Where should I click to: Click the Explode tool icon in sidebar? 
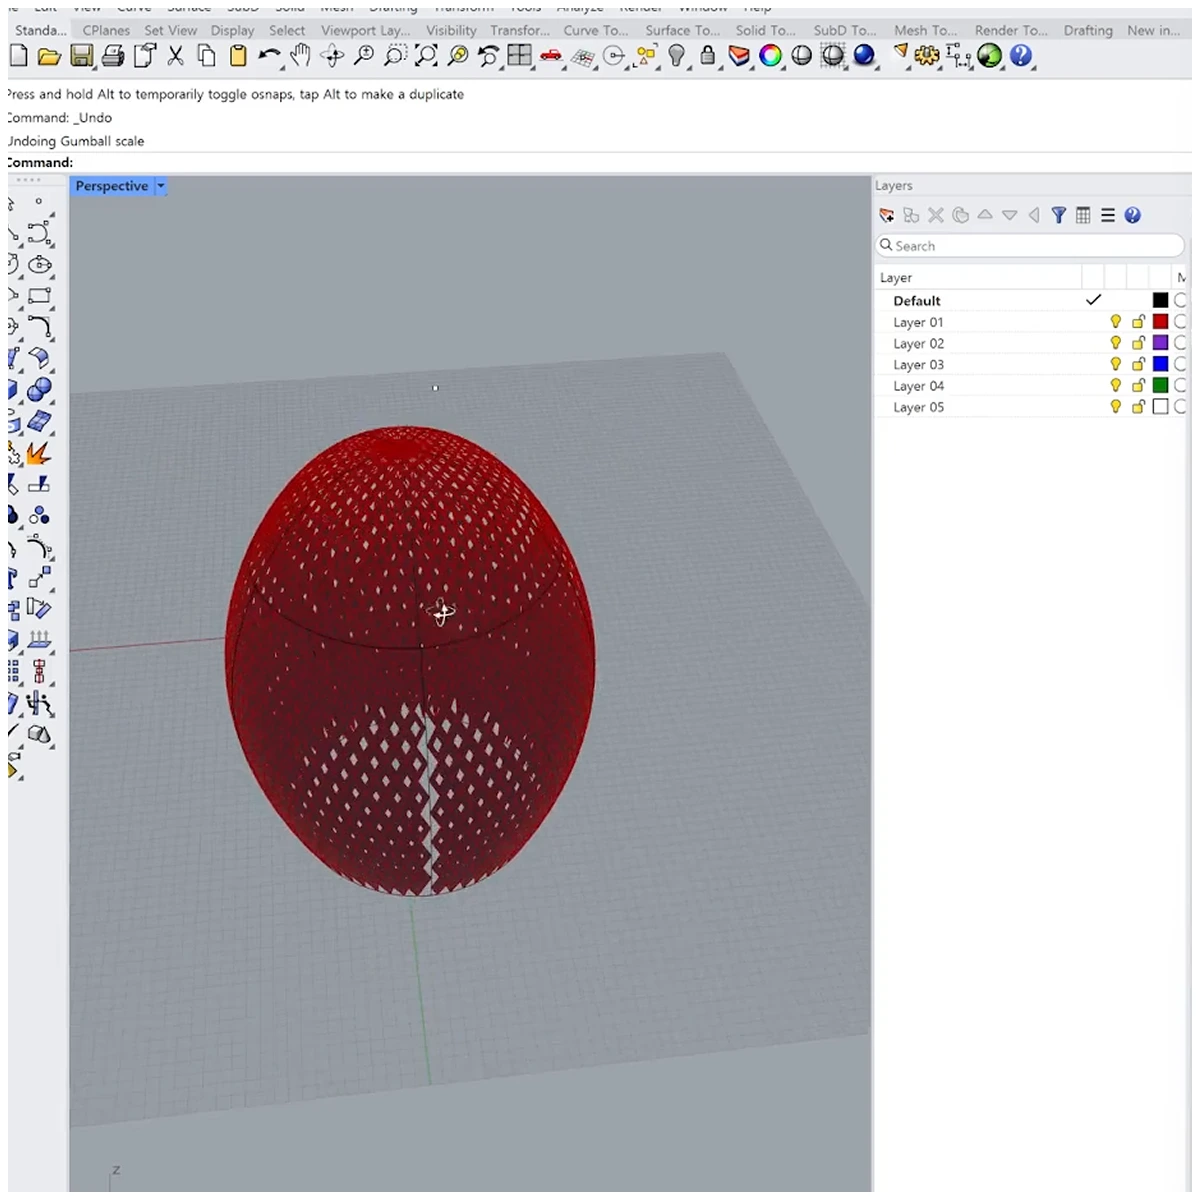pyautogui.click(x=39, y=453)
